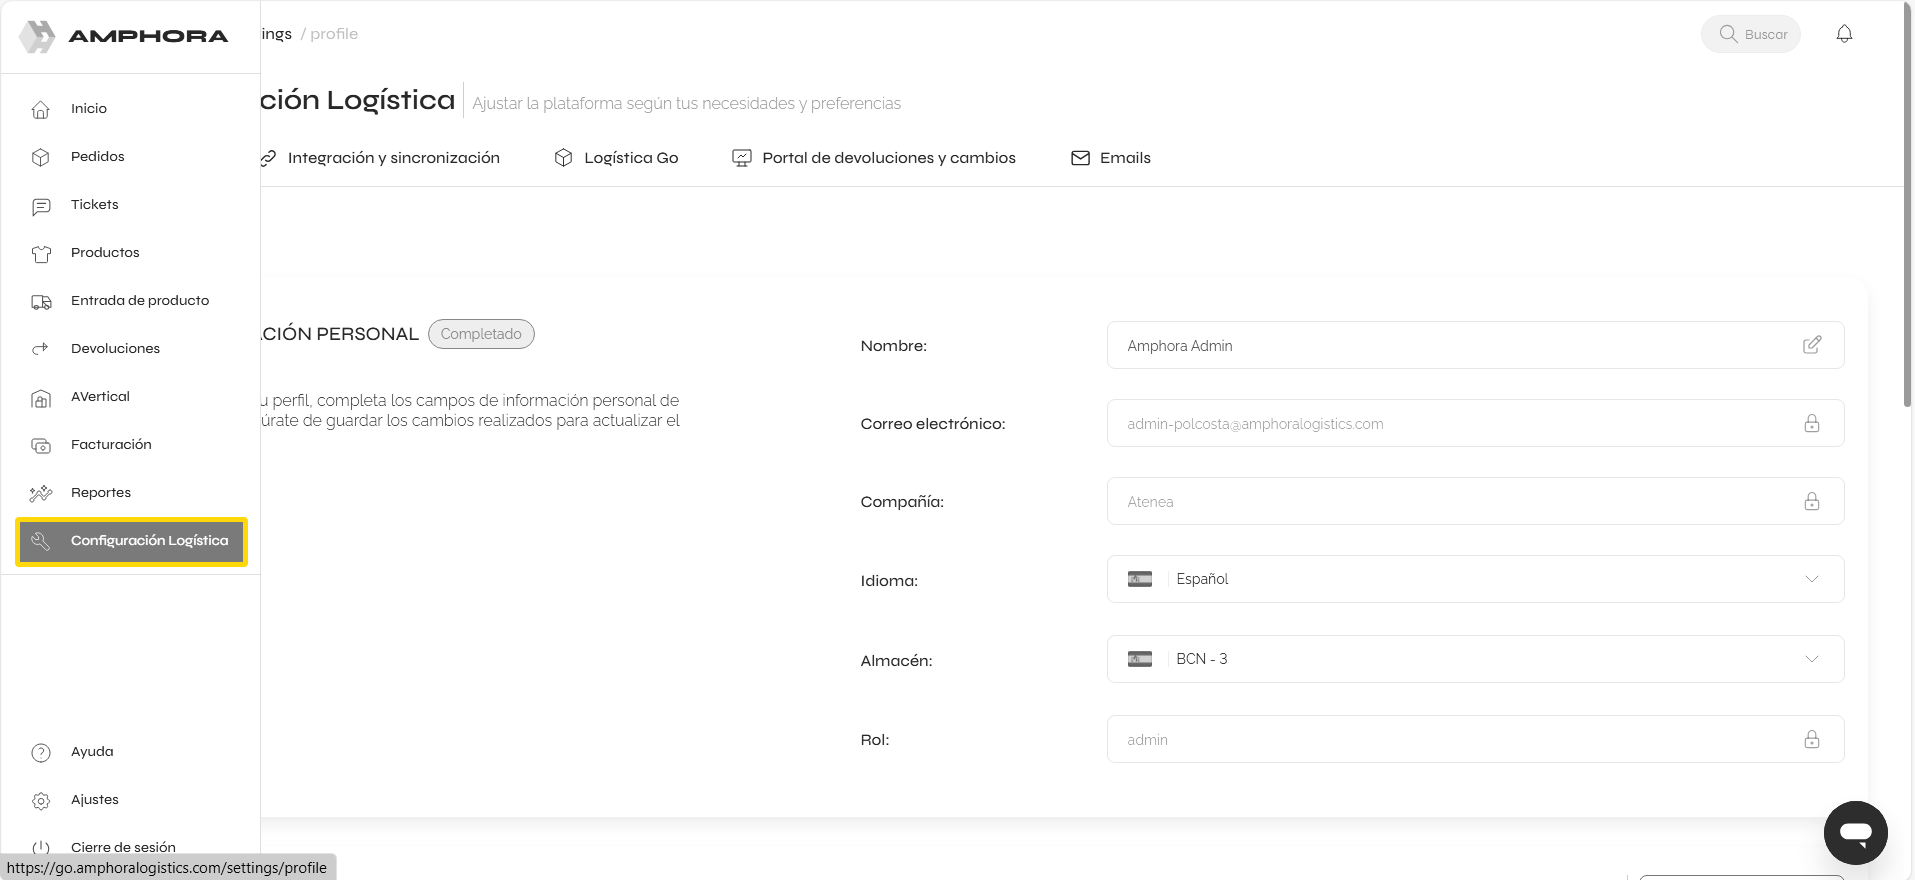Viewport: 1915px width, 880px height.
Task: Expand the Idioma dropdown showing Español
Action: coord(1474,579)
